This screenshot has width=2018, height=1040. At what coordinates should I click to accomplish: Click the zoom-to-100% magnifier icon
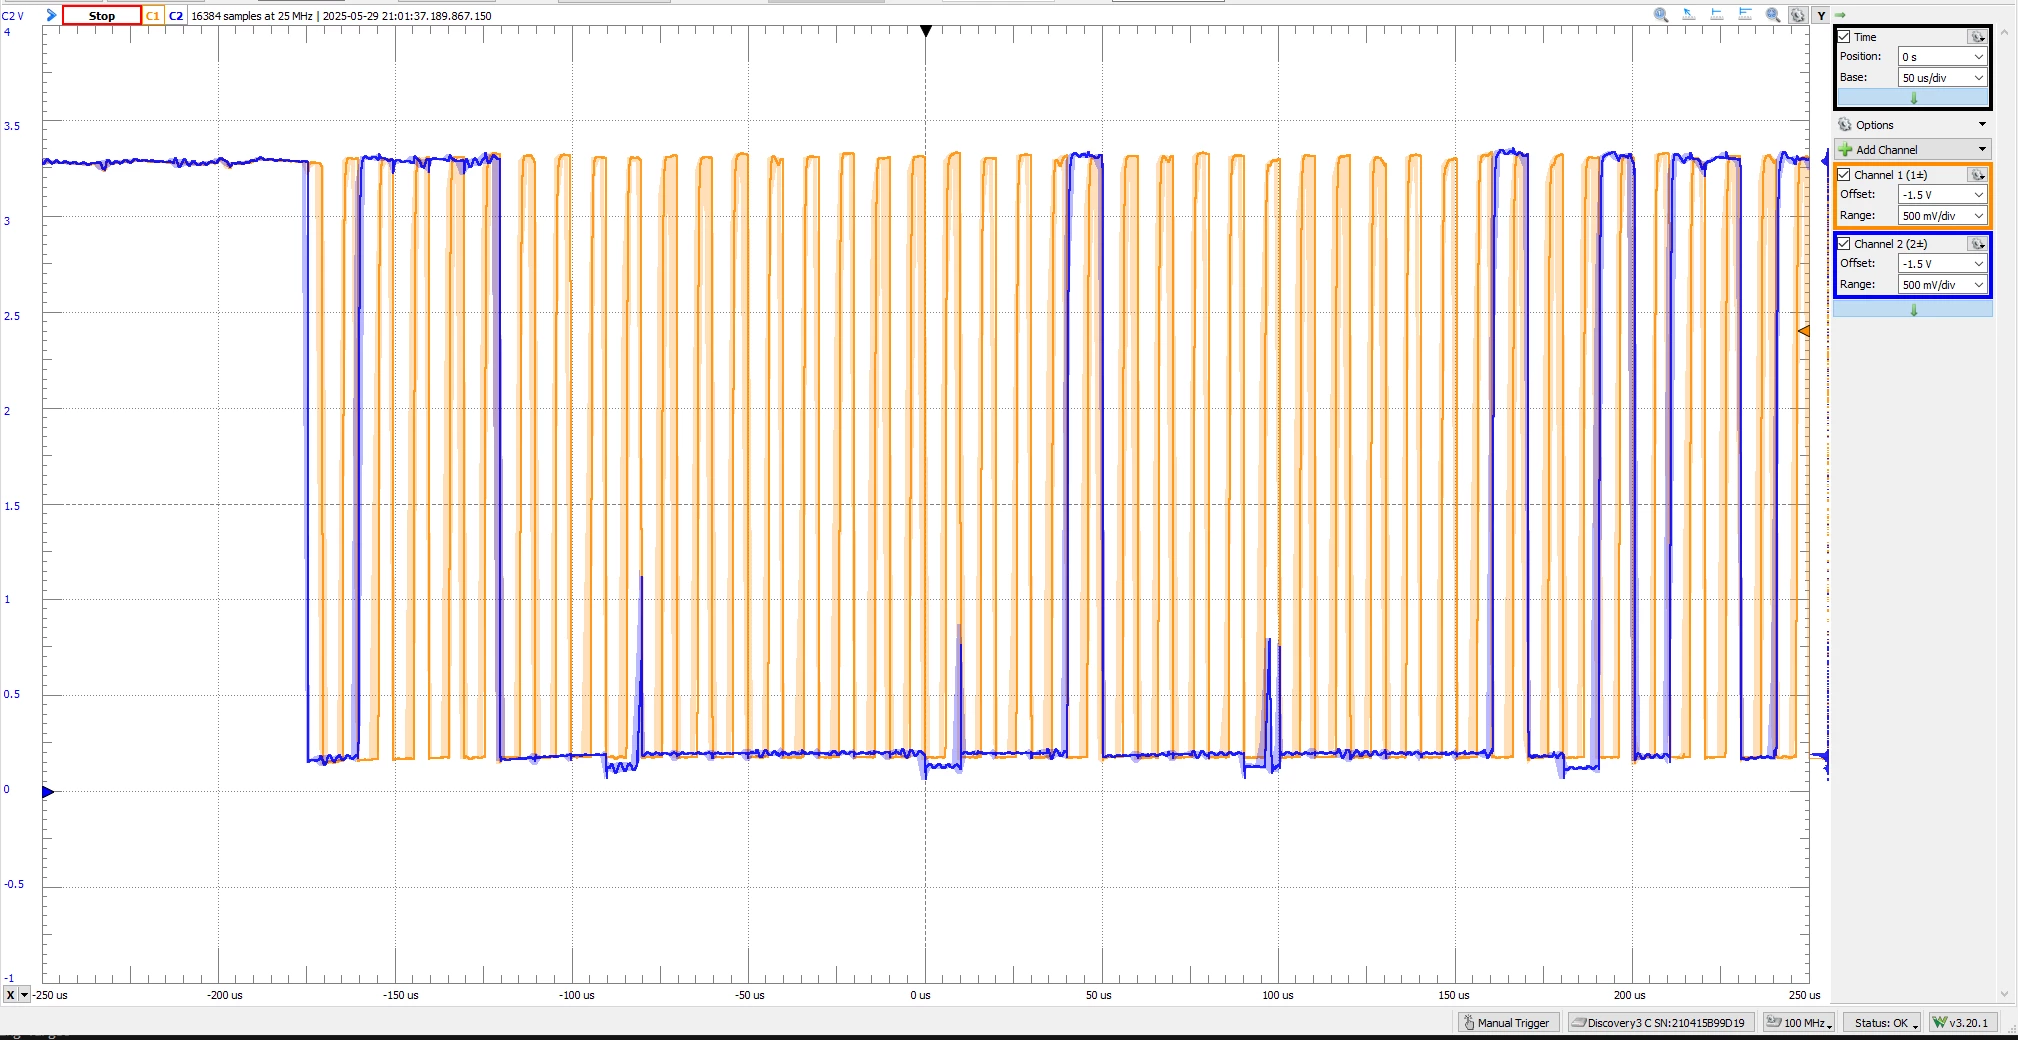tap(1661, 15)
